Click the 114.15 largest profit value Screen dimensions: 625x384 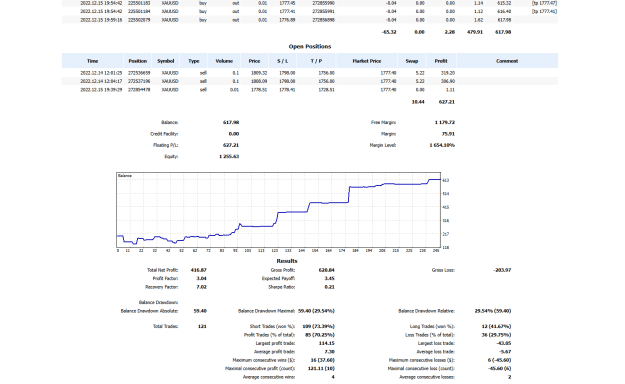pyautogui.click(x=326, y=343)
